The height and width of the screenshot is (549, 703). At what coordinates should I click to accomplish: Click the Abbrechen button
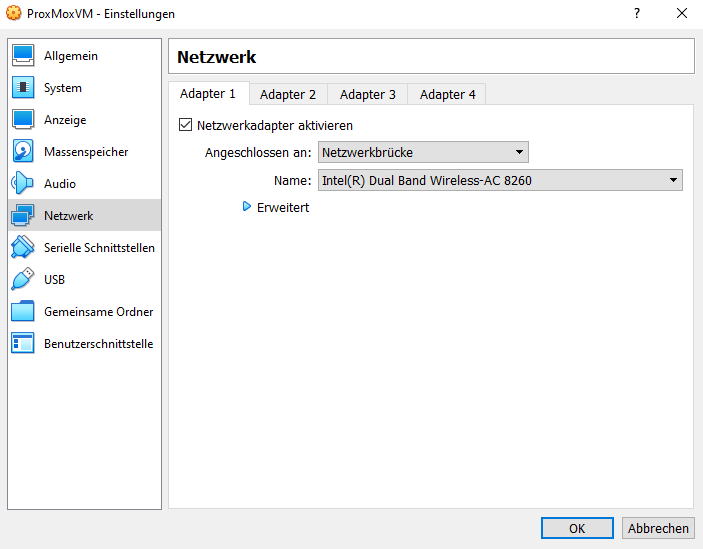click(658, 528)
